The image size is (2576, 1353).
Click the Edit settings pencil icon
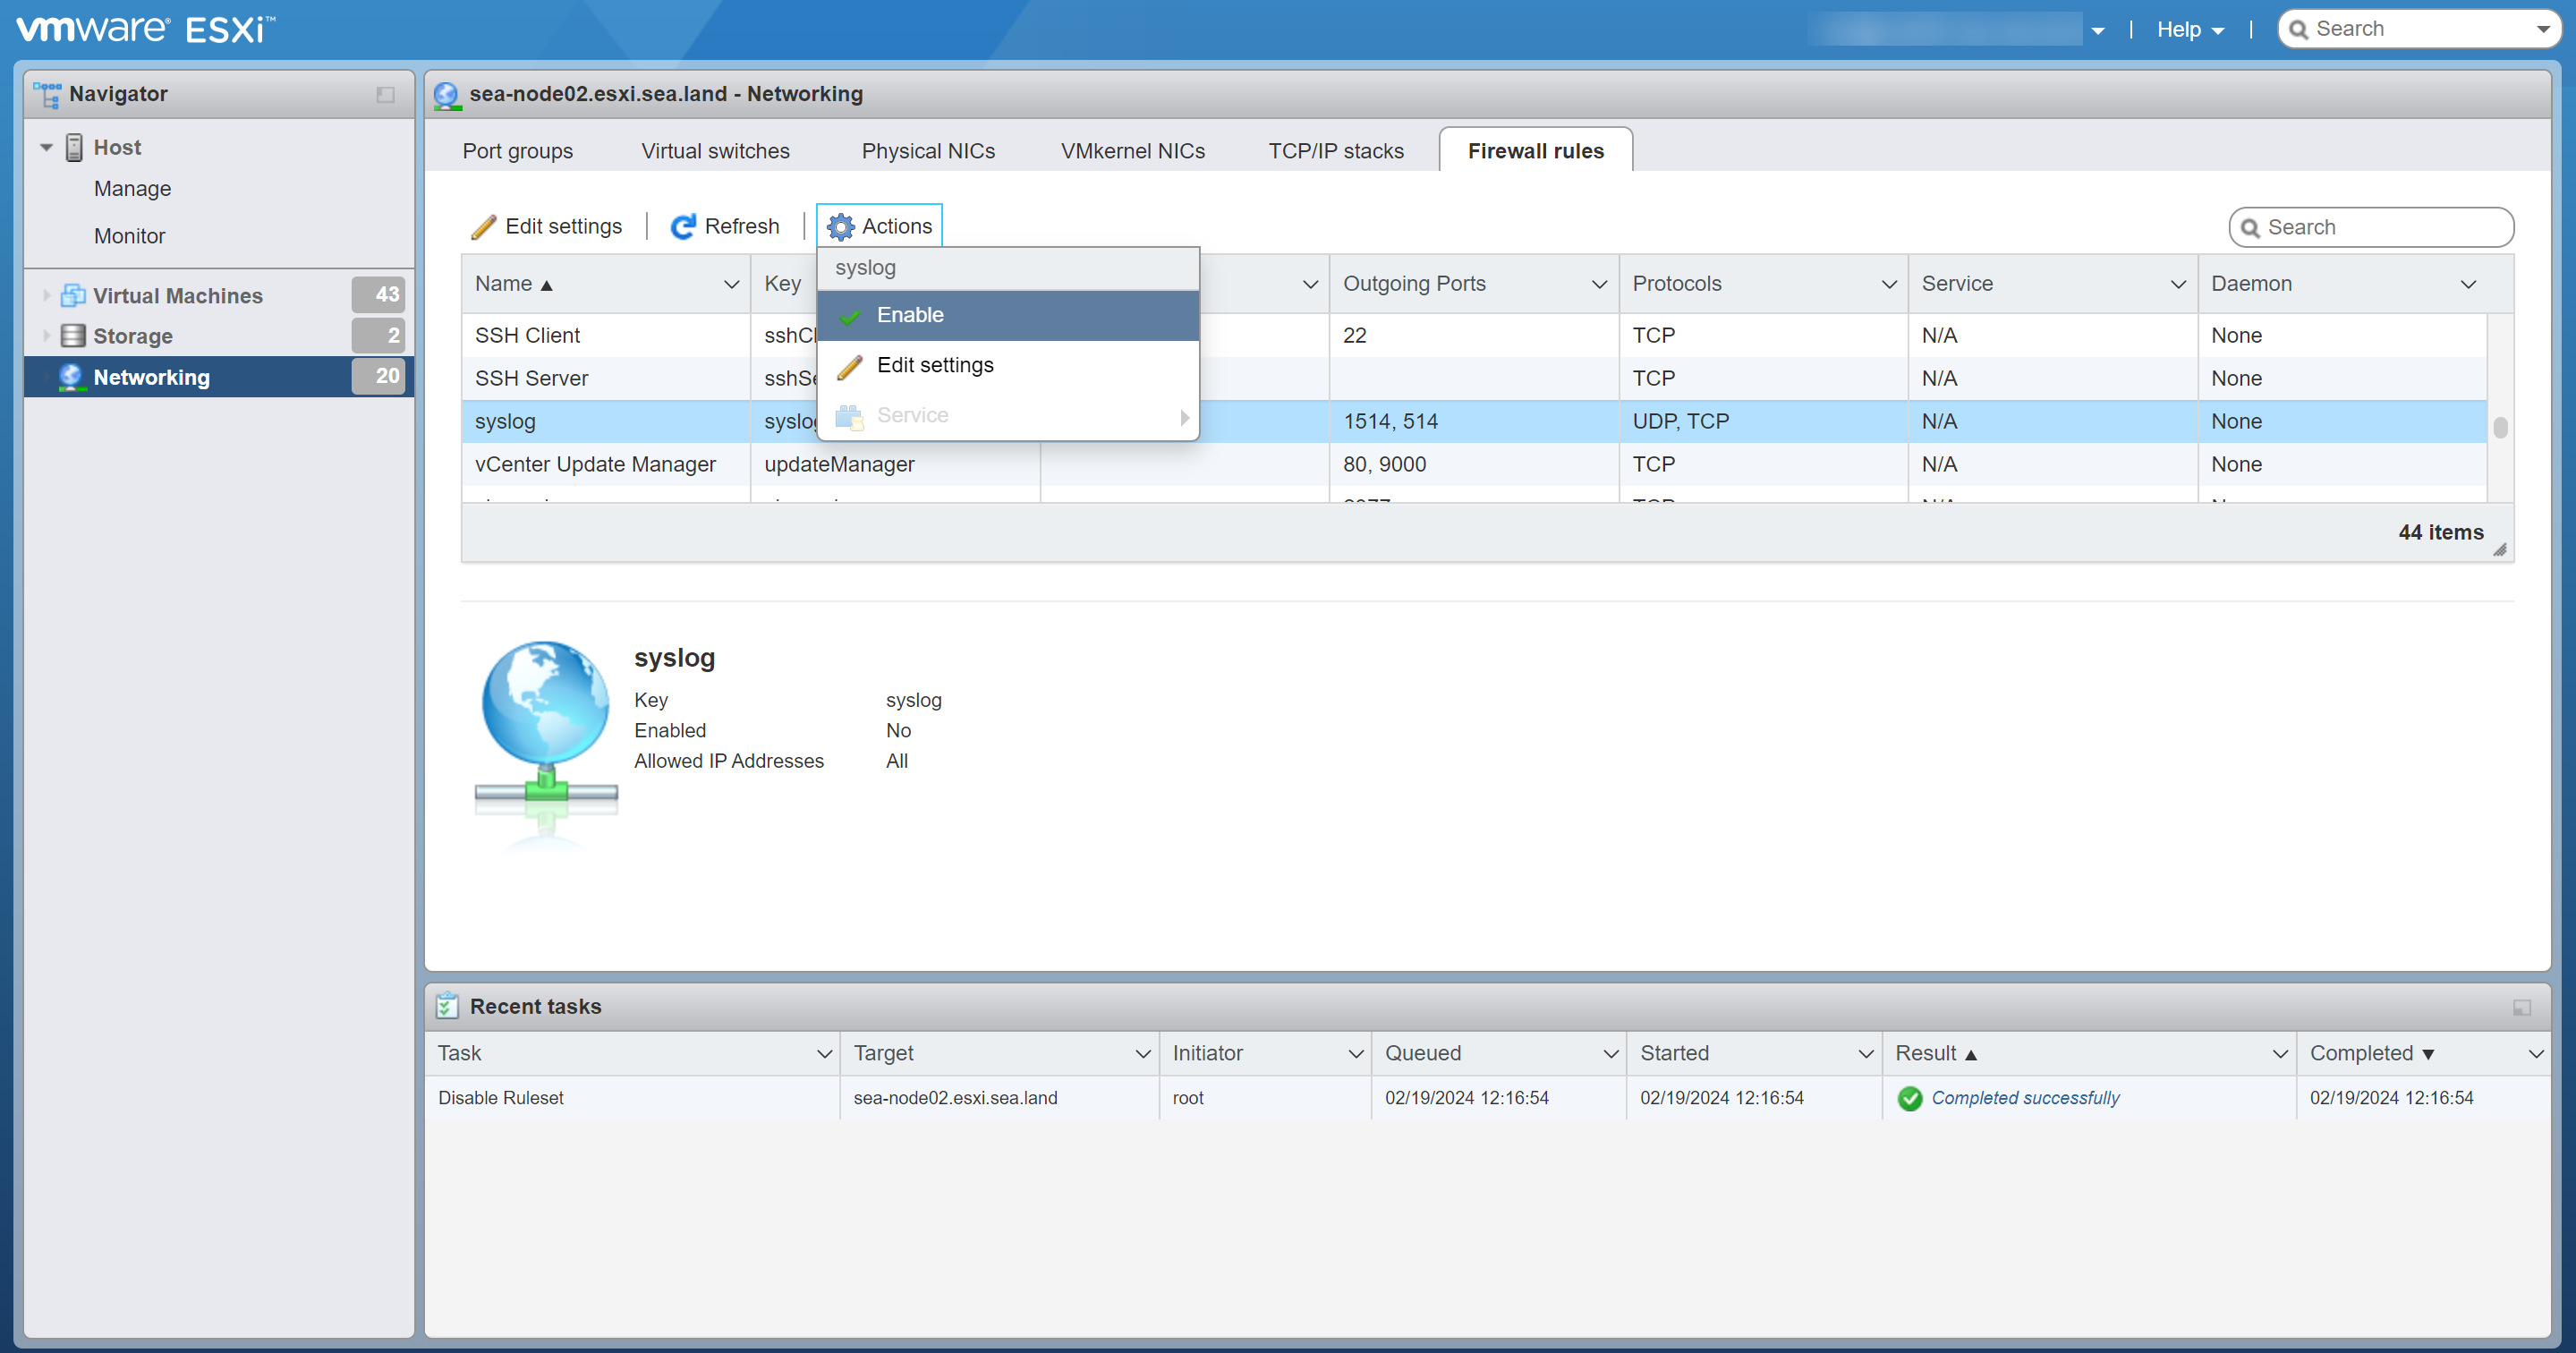click(483, 226)
